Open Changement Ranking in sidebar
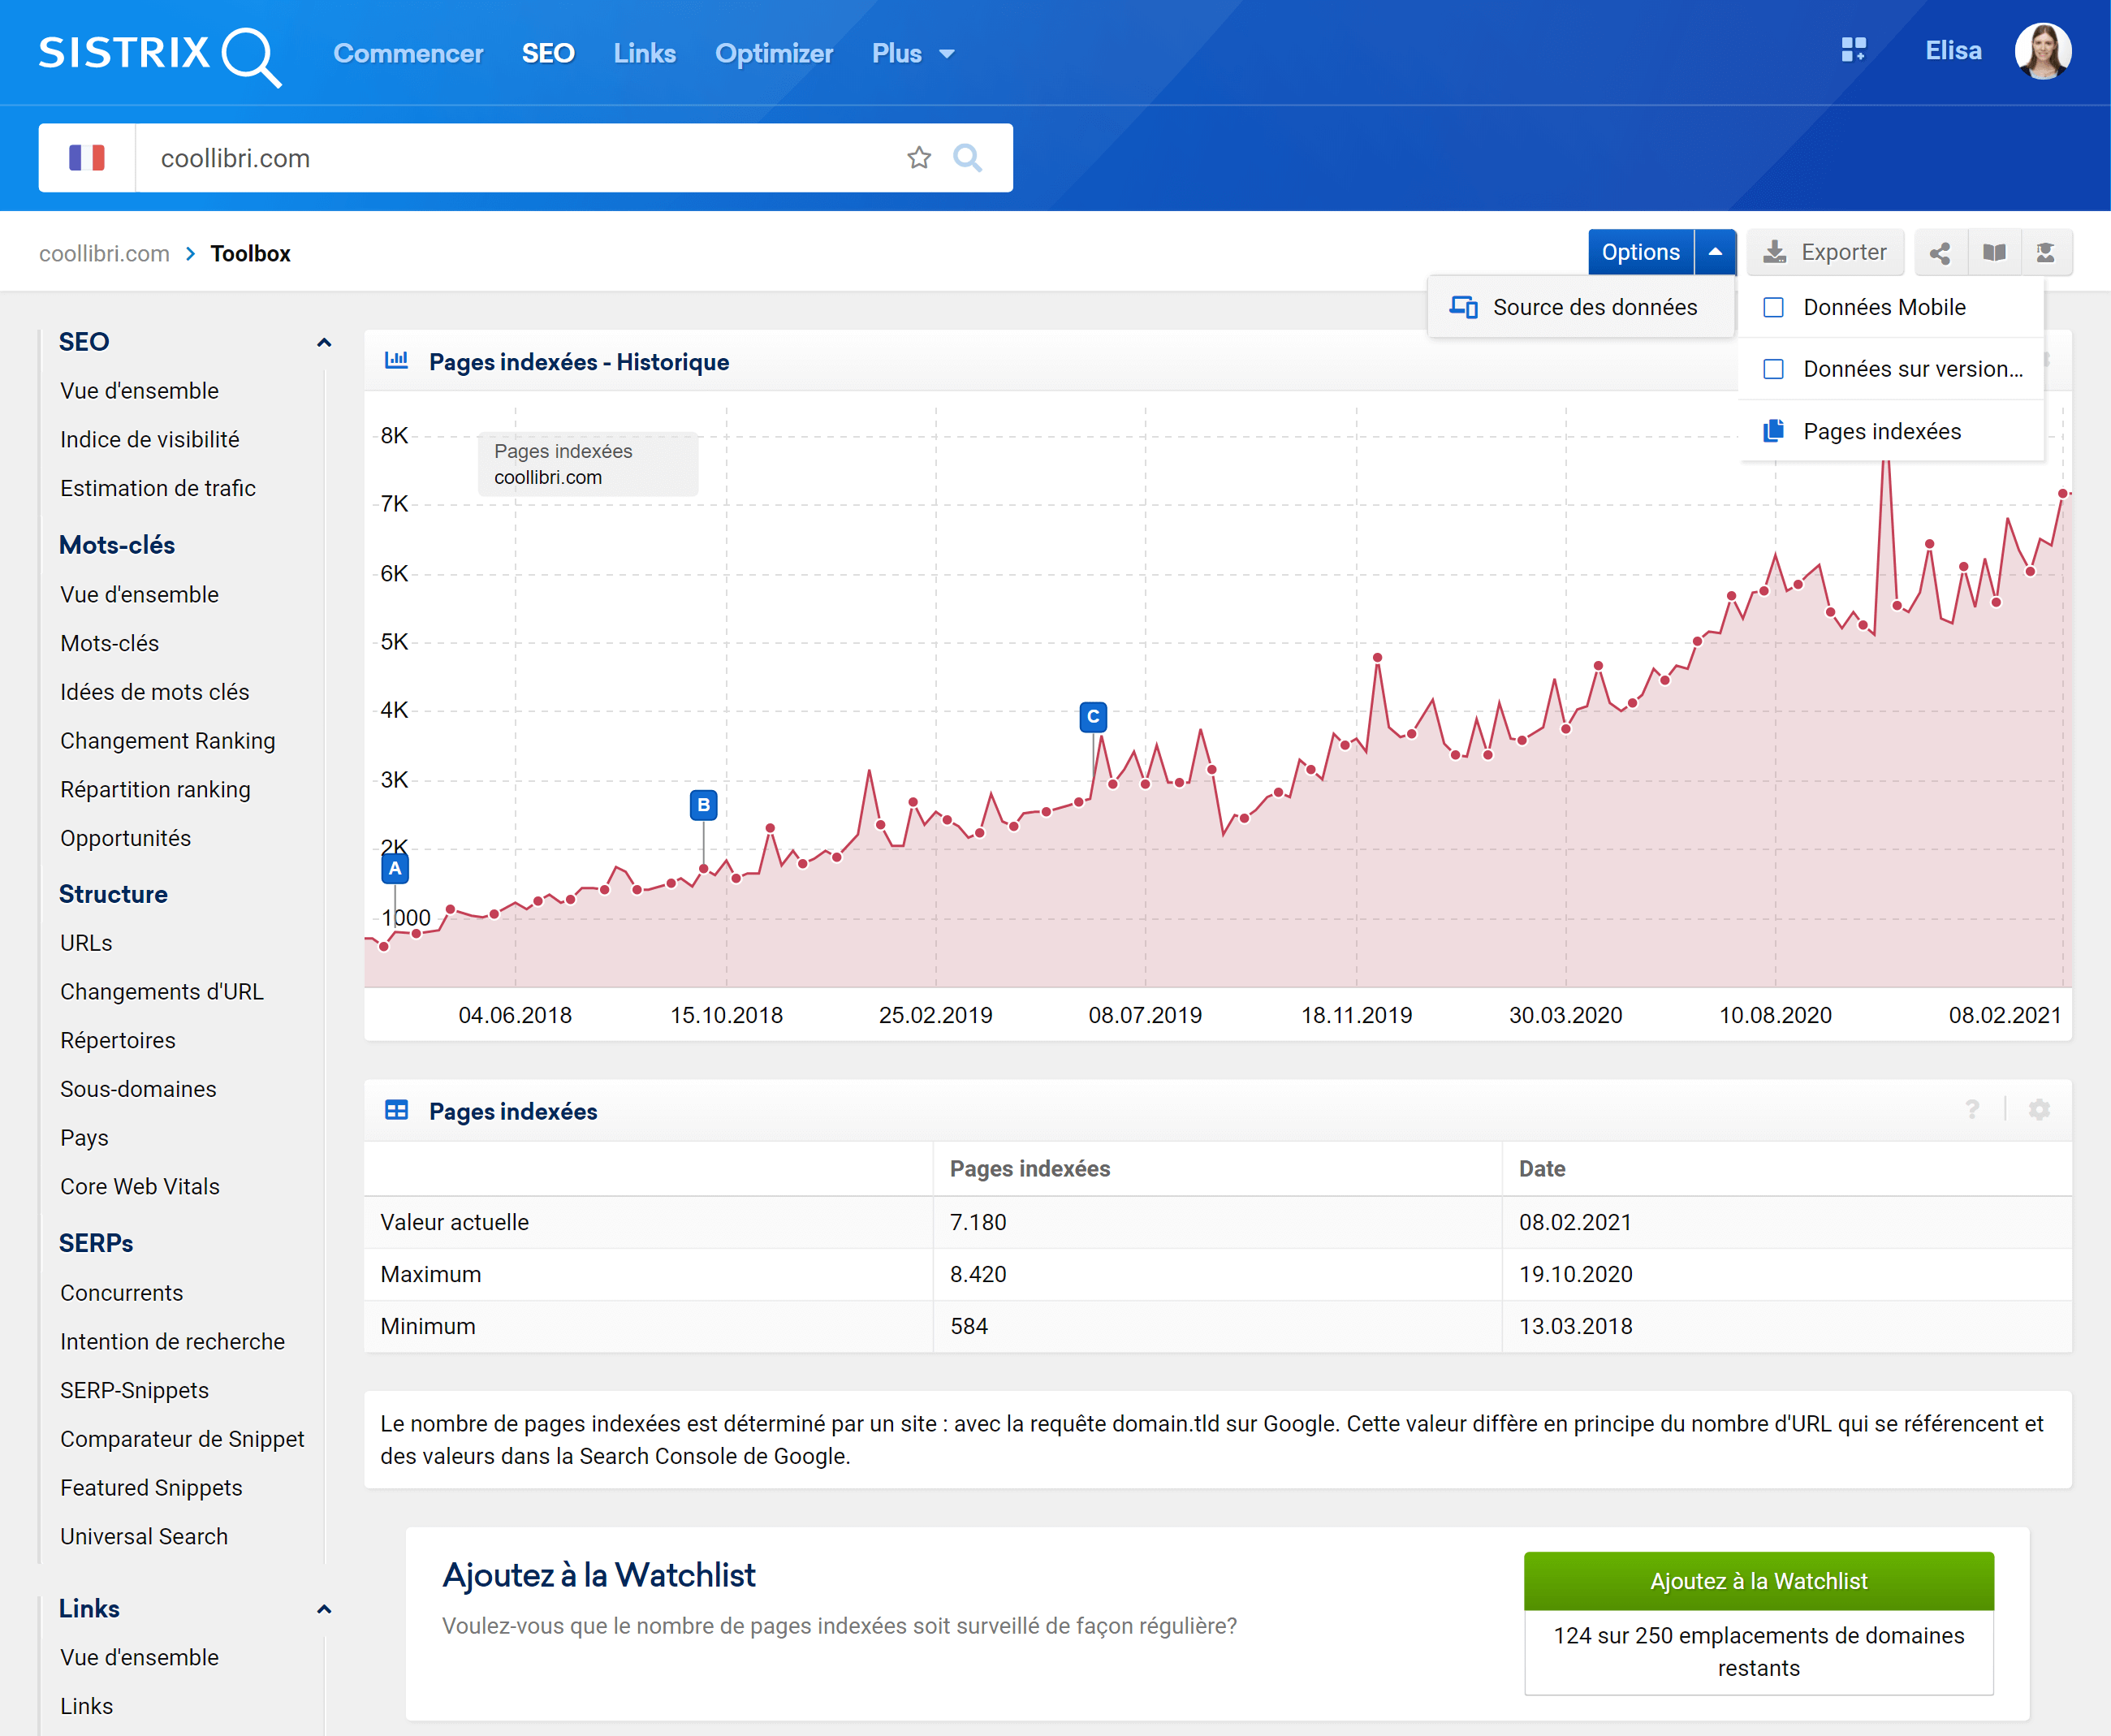Screen dimensions: 2111x1736 pos(168,741)
